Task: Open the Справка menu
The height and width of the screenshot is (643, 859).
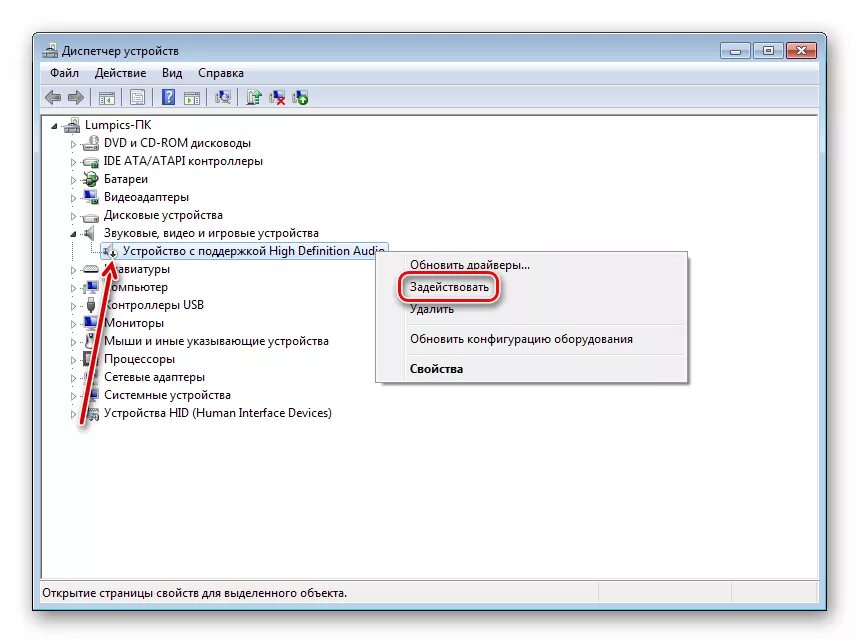Action: [221, 73]
